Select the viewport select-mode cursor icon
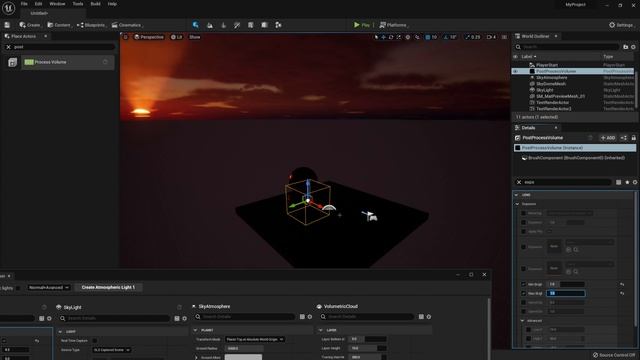 coord(376,37)
